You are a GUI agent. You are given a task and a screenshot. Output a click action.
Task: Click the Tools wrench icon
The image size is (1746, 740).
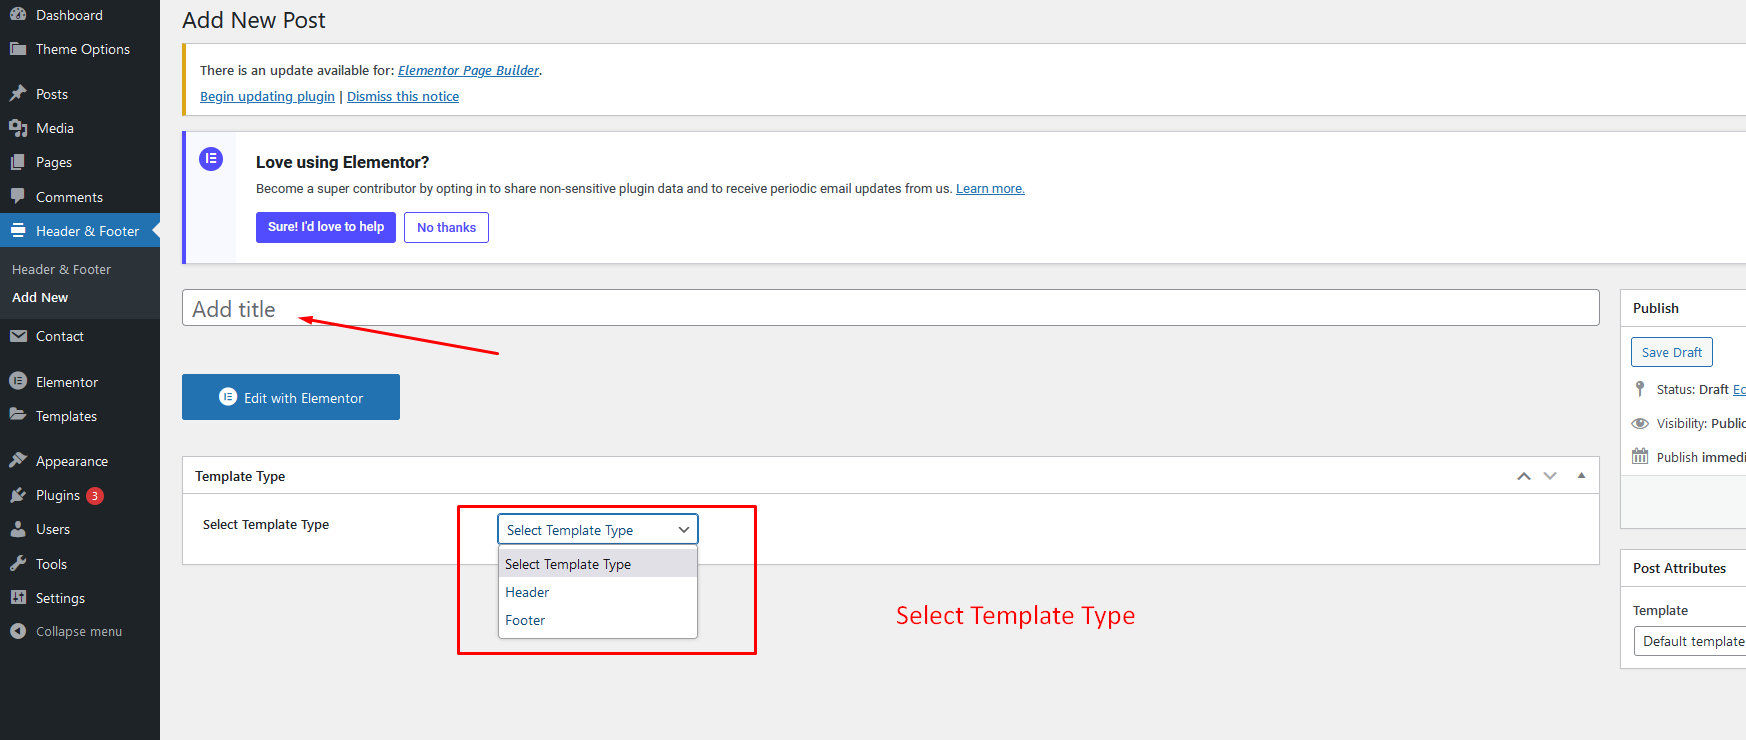[x=18, y=564]
